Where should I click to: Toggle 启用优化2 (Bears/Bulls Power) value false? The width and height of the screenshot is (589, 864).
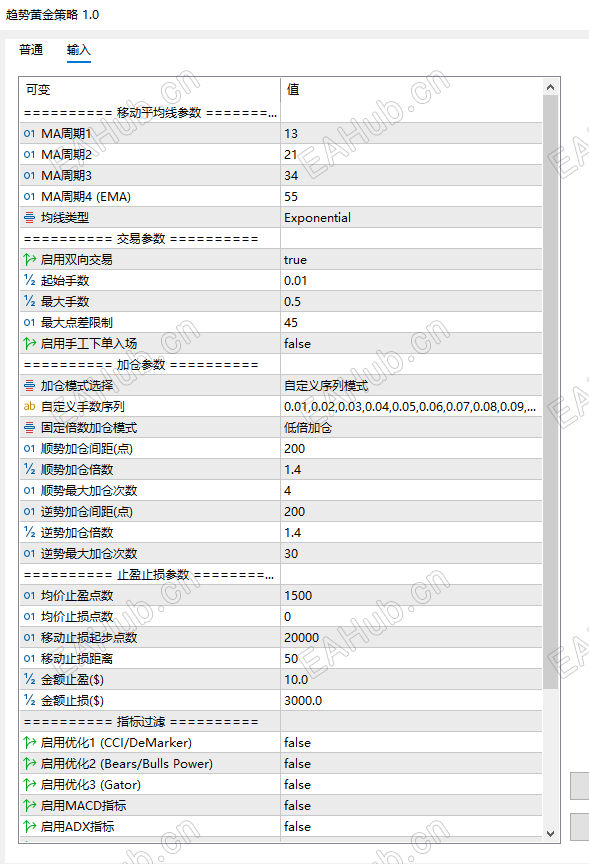(x=411, y=764)
